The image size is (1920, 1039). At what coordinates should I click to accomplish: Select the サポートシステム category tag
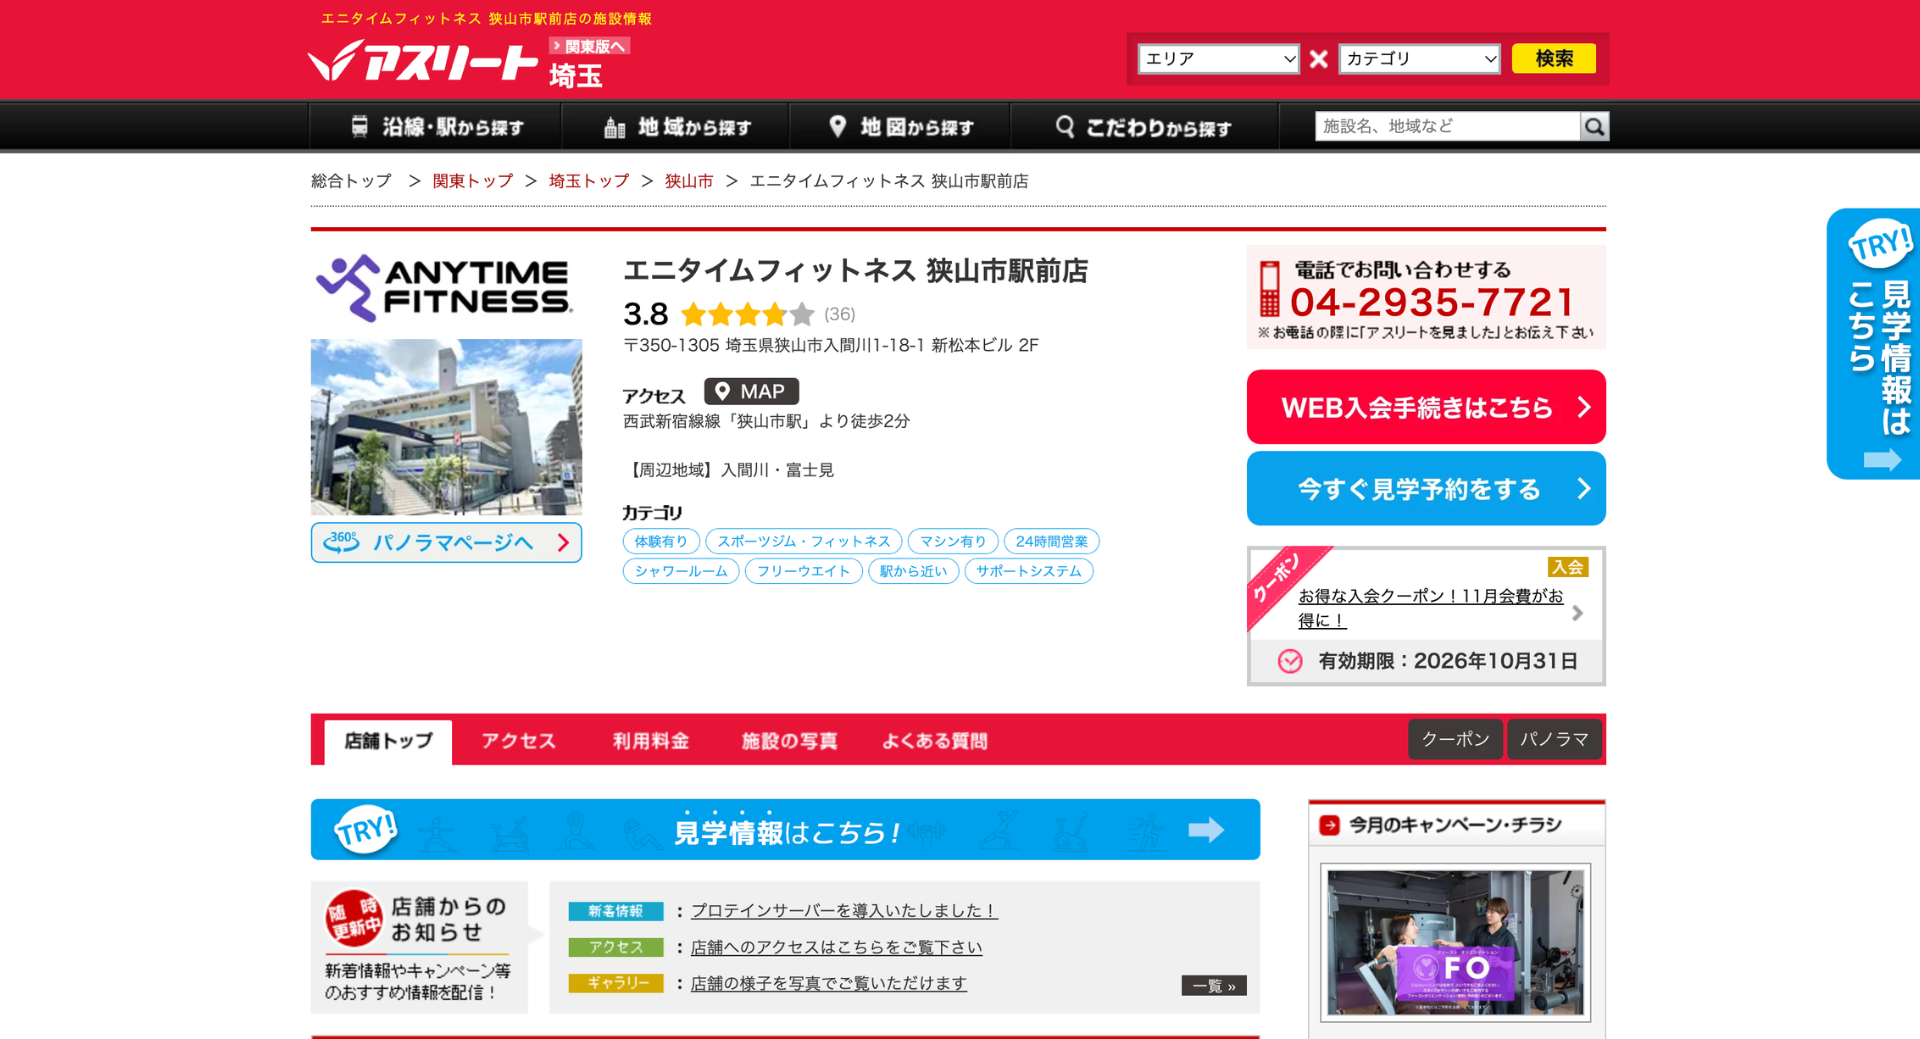pos(1028,571)
